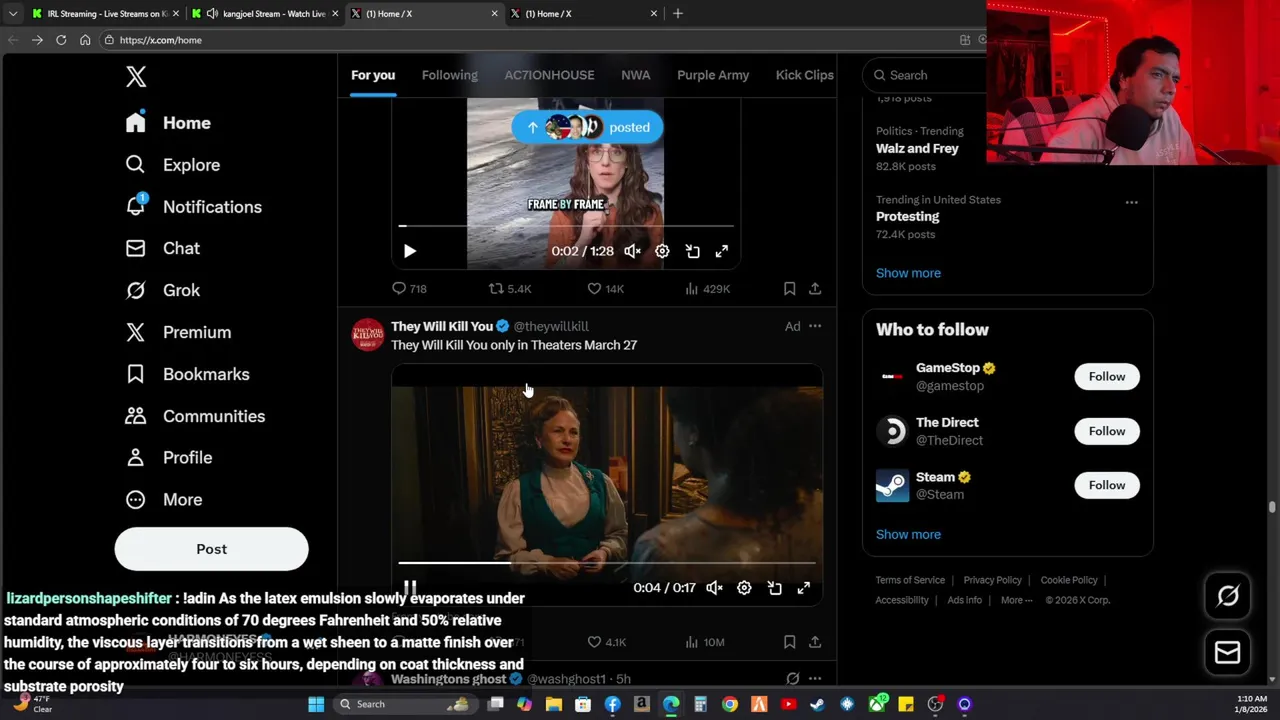The width and height of the screenshot is (1280, 720).
Task: Seek on the They Will Kill You progress bar
Action: click(x=607, y=564)
